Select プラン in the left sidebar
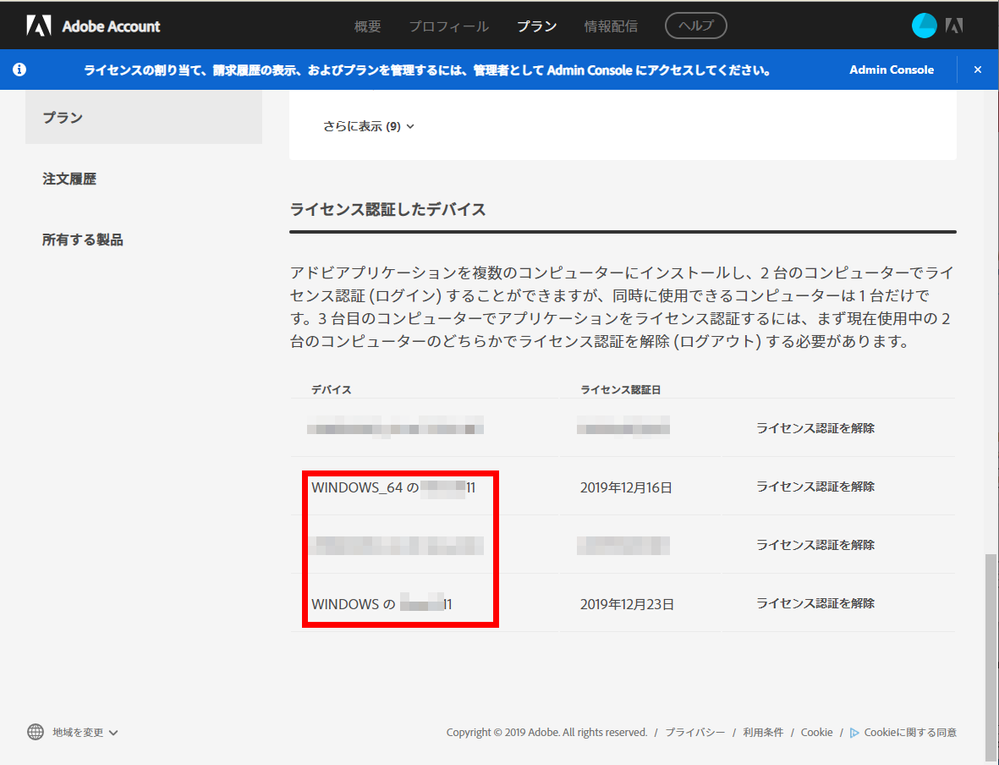Viewport: 999px width, 765px height. [143, 117]
